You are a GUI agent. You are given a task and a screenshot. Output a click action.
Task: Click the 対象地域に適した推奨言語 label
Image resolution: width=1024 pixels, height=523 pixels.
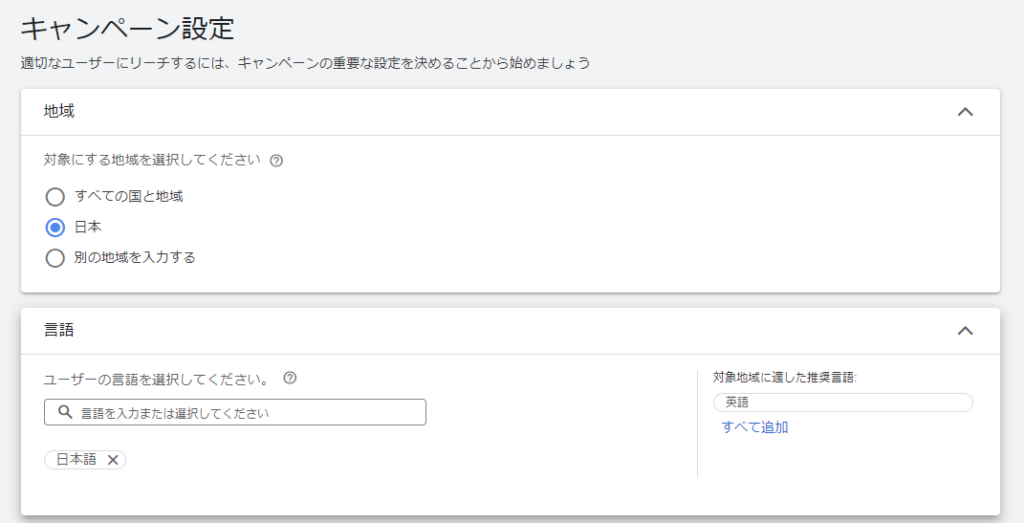(784, 377)
